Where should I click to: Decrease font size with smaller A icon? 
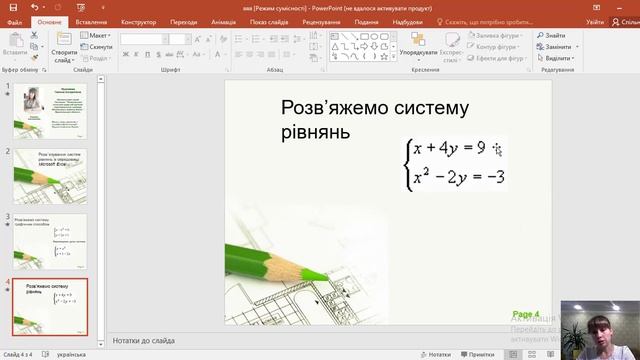tap(209, 39)
